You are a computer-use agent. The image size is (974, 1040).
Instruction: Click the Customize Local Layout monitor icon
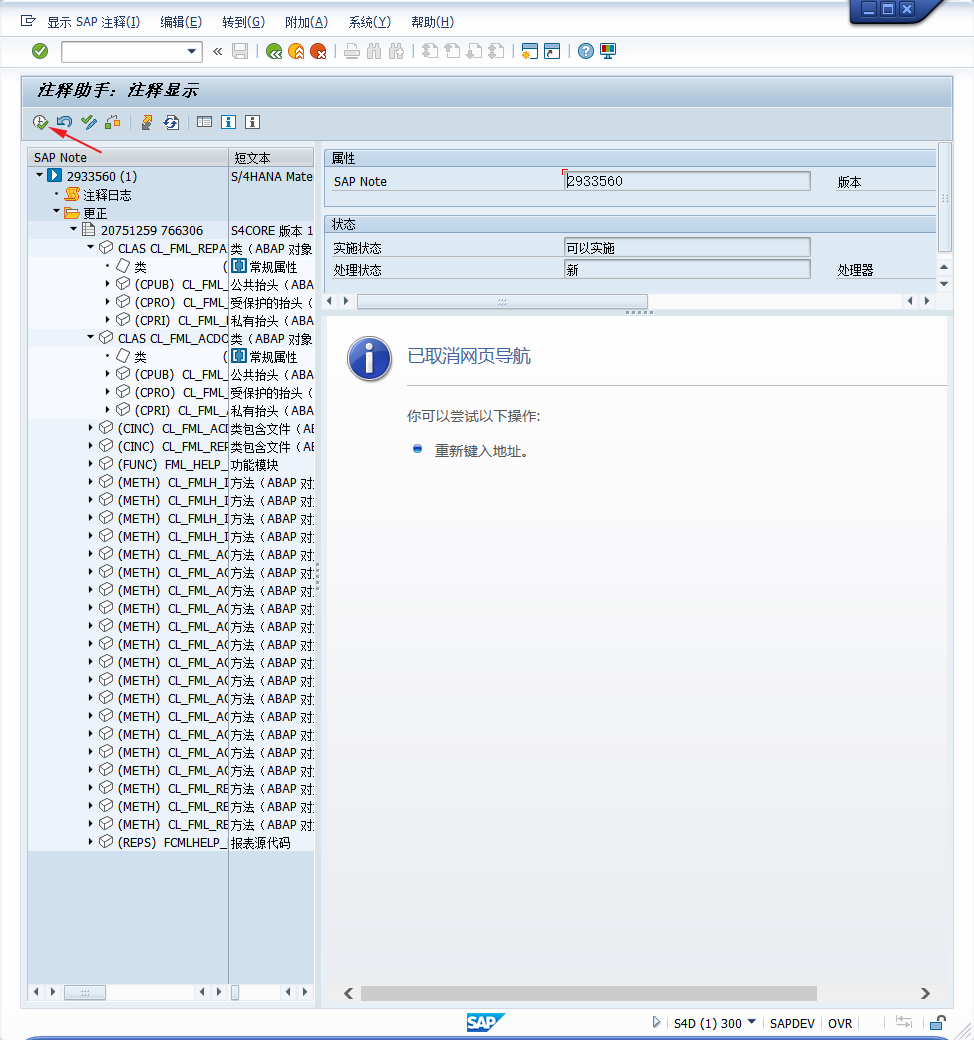pos(608,51)
